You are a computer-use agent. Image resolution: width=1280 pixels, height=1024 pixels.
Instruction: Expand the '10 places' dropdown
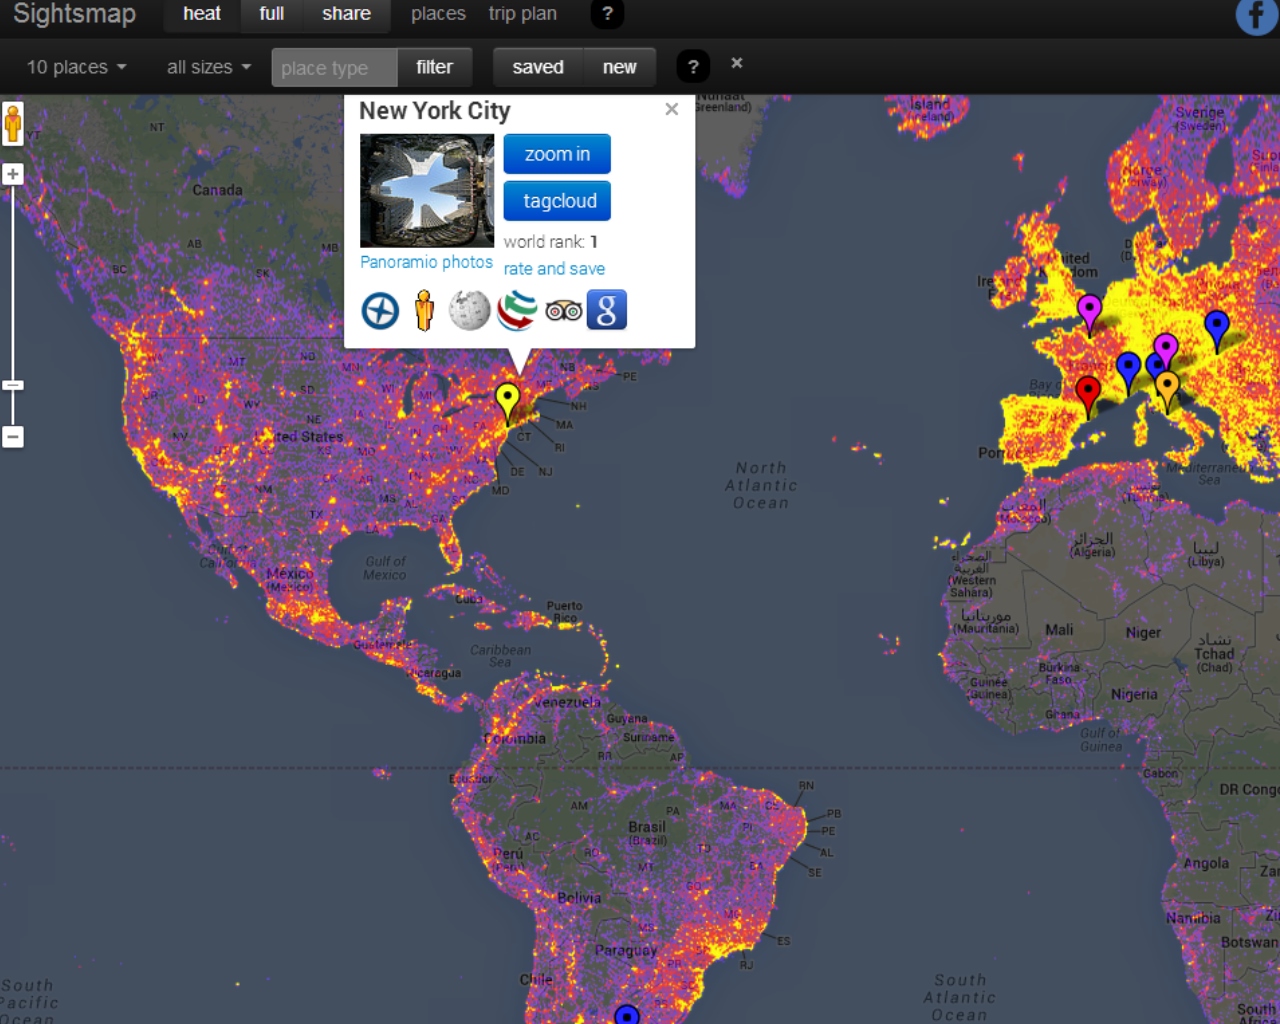(77, 67)
